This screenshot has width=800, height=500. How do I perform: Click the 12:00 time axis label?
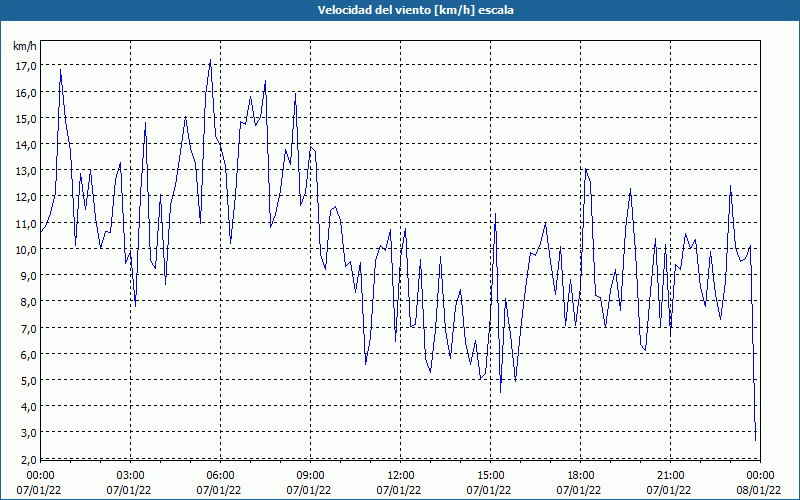[401, 476]
